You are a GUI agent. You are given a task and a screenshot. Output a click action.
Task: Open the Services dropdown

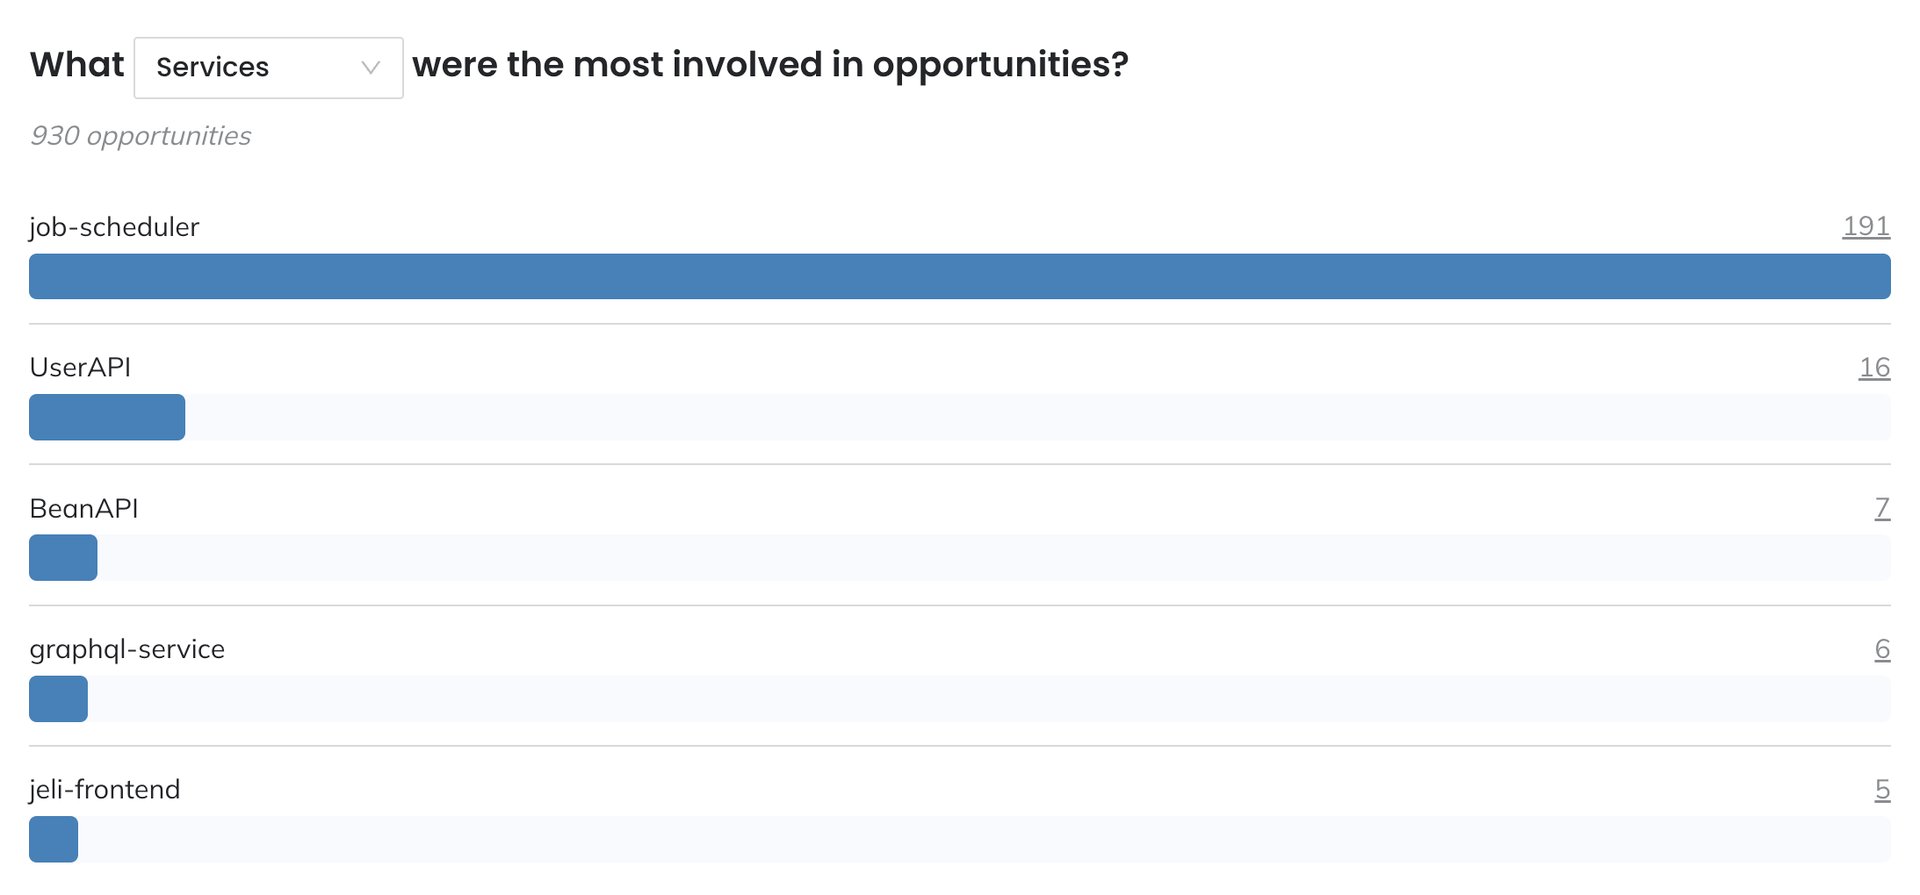(x=267, y=68)
